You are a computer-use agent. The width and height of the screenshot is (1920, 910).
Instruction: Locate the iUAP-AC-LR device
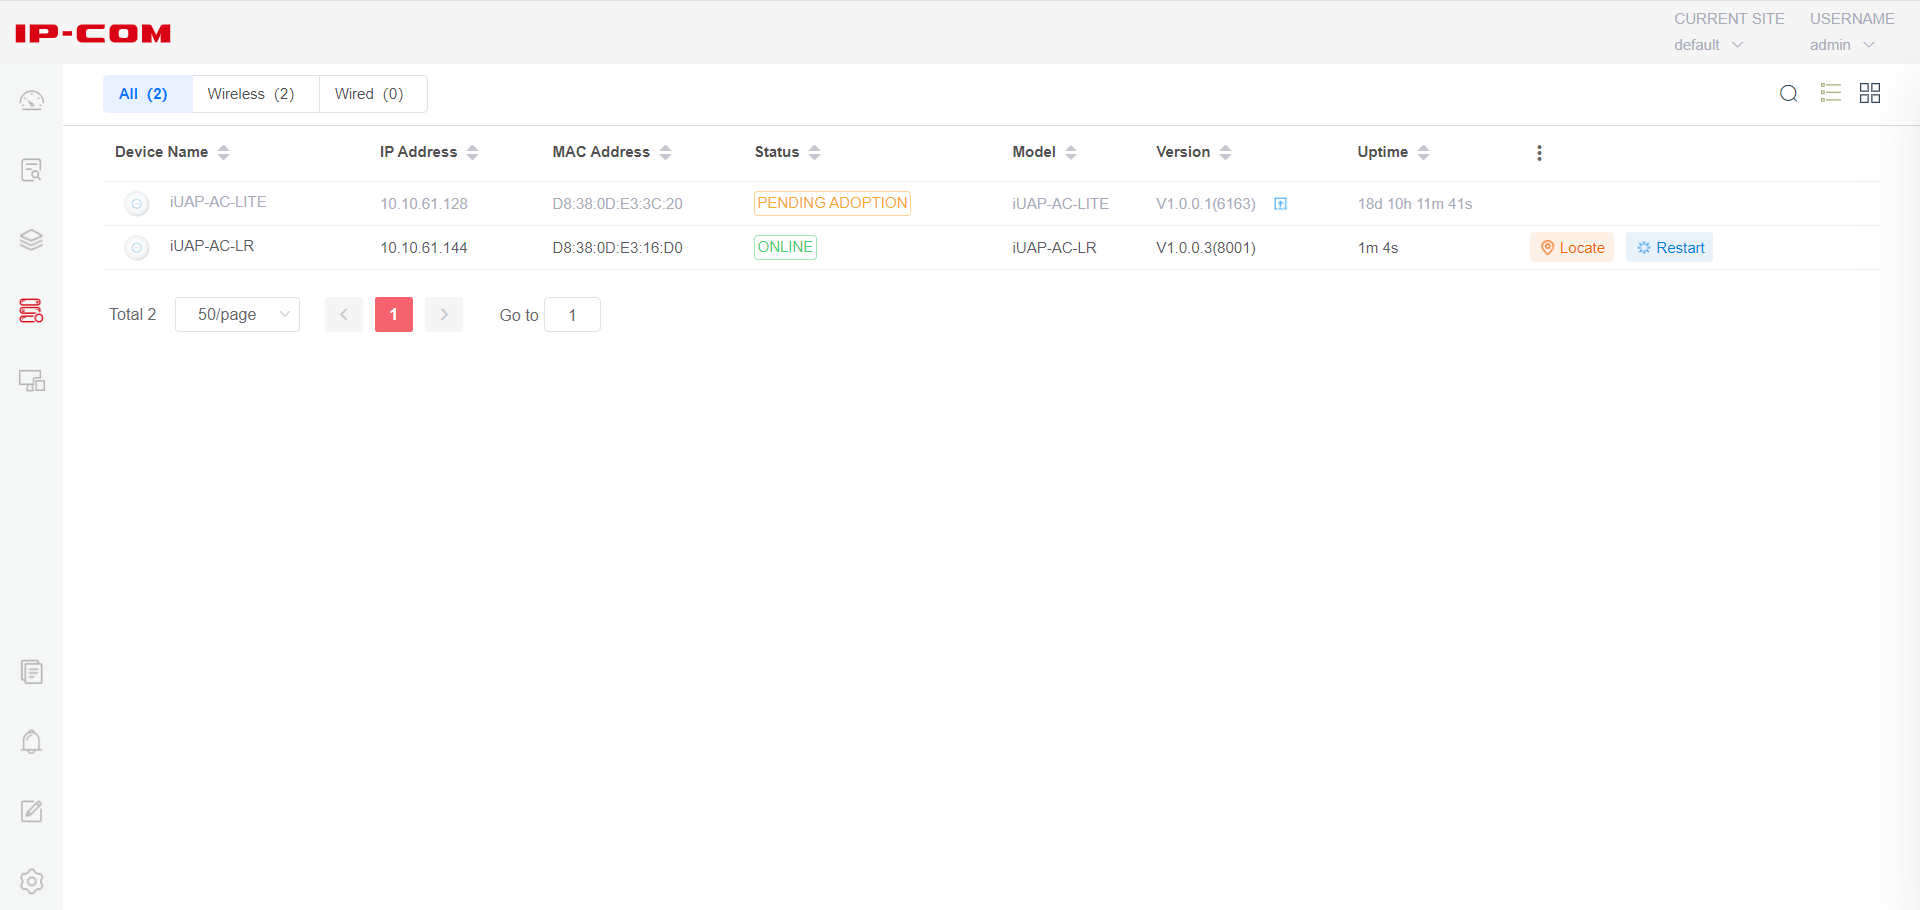click(x=1572, y=248)
